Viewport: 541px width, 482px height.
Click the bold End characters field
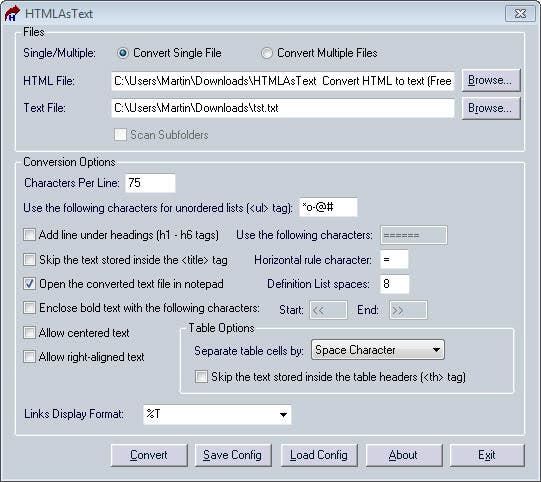408,310
